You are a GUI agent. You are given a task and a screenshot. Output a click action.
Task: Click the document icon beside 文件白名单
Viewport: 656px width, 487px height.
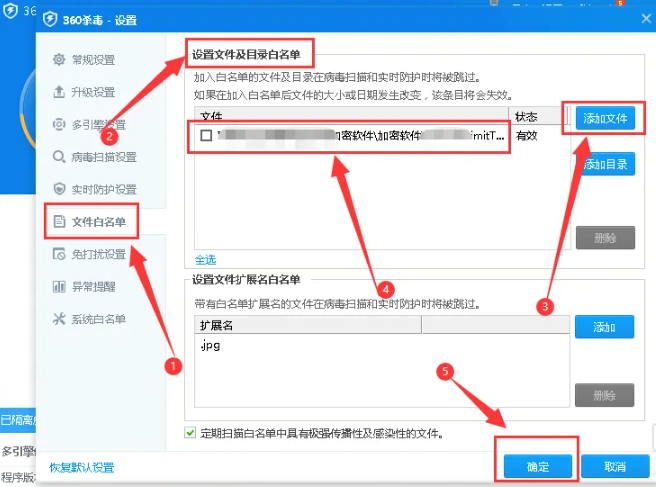click(x=59, y=221)
